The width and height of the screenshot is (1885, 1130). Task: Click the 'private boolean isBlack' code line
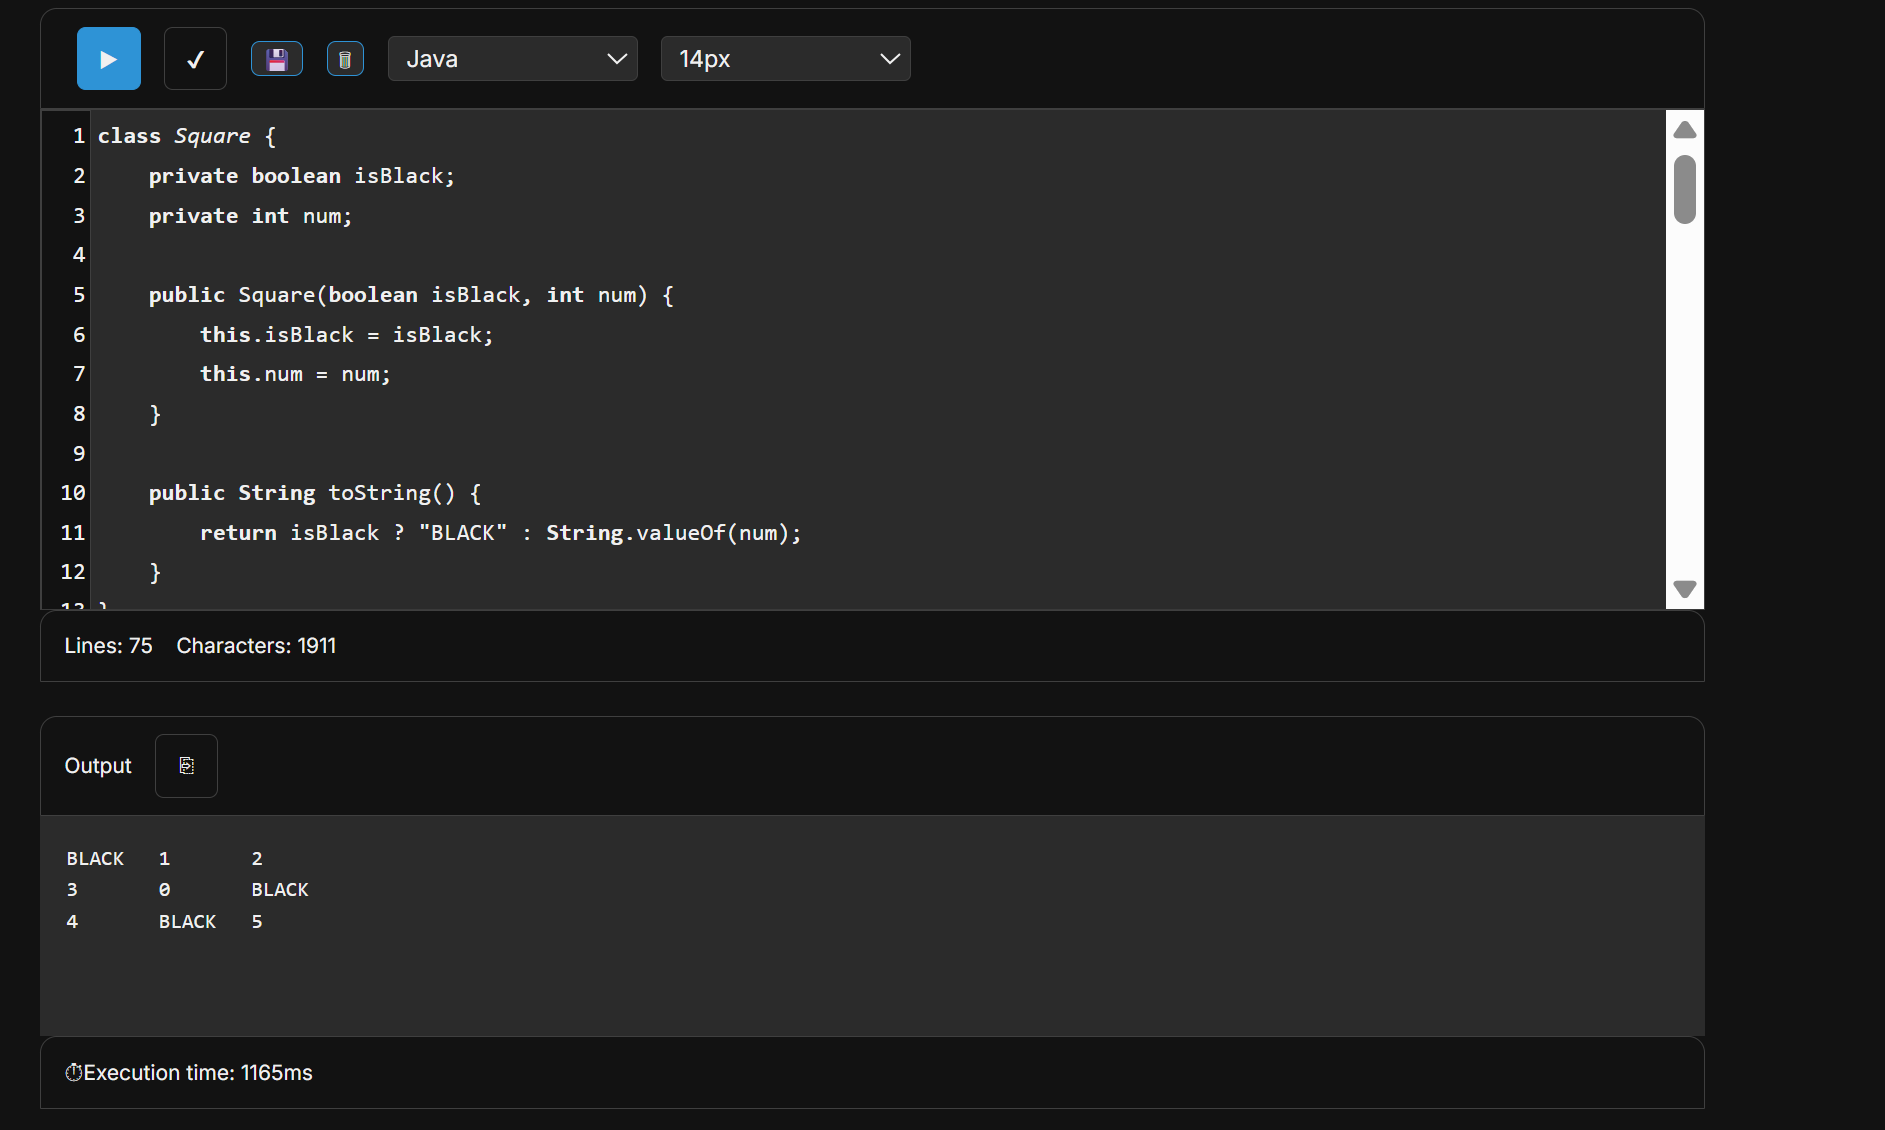click(301, 176)
